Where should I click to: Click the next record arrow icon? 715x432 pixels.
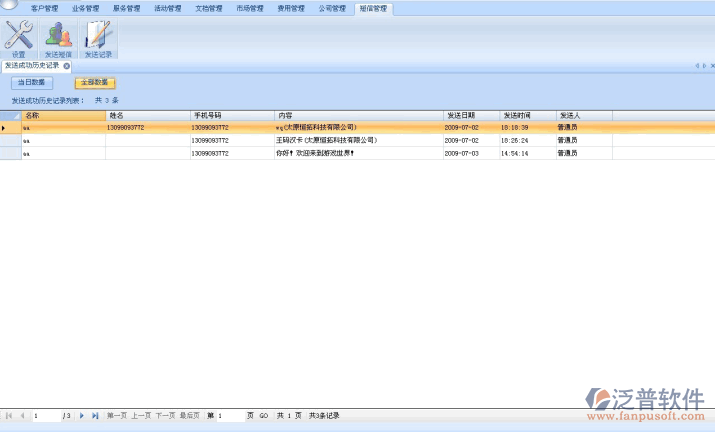[x=82, y=415]
